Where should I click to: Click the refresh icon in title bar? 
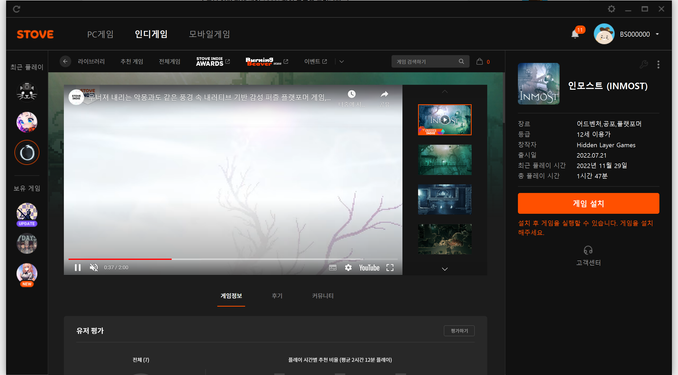(x=16, y=9)
